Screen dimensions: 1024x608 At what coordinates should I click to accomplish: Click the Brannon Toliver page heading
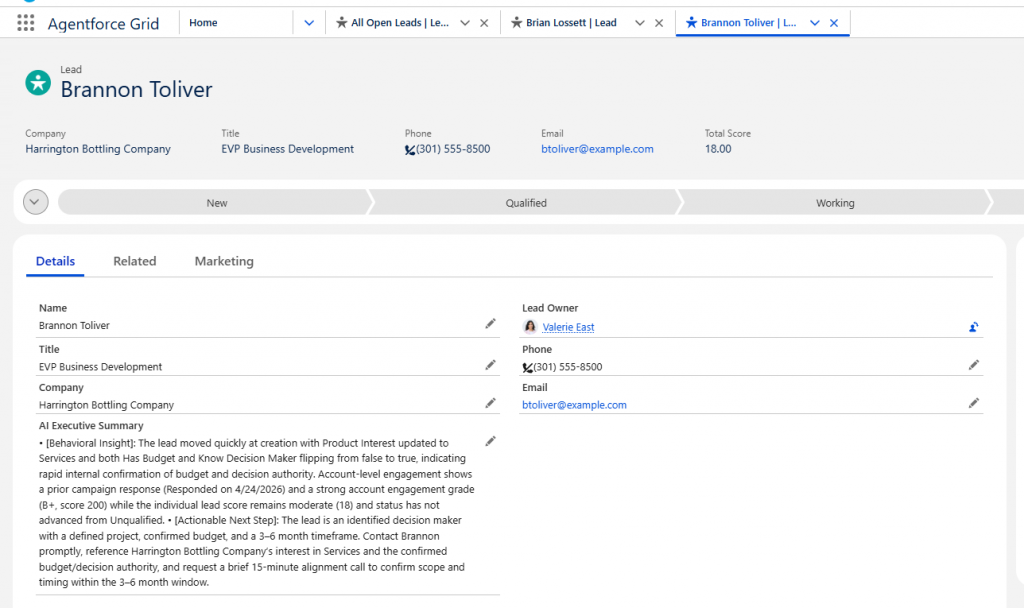coord(136,89)
